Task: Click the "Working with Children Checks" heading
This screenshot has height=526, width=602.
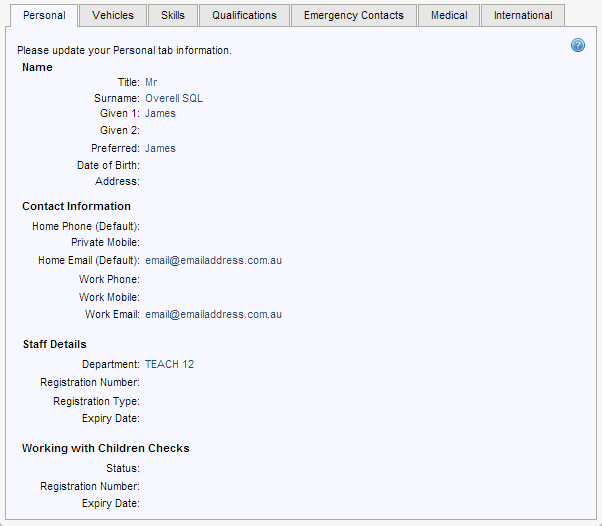Action: tap(106, 448)
